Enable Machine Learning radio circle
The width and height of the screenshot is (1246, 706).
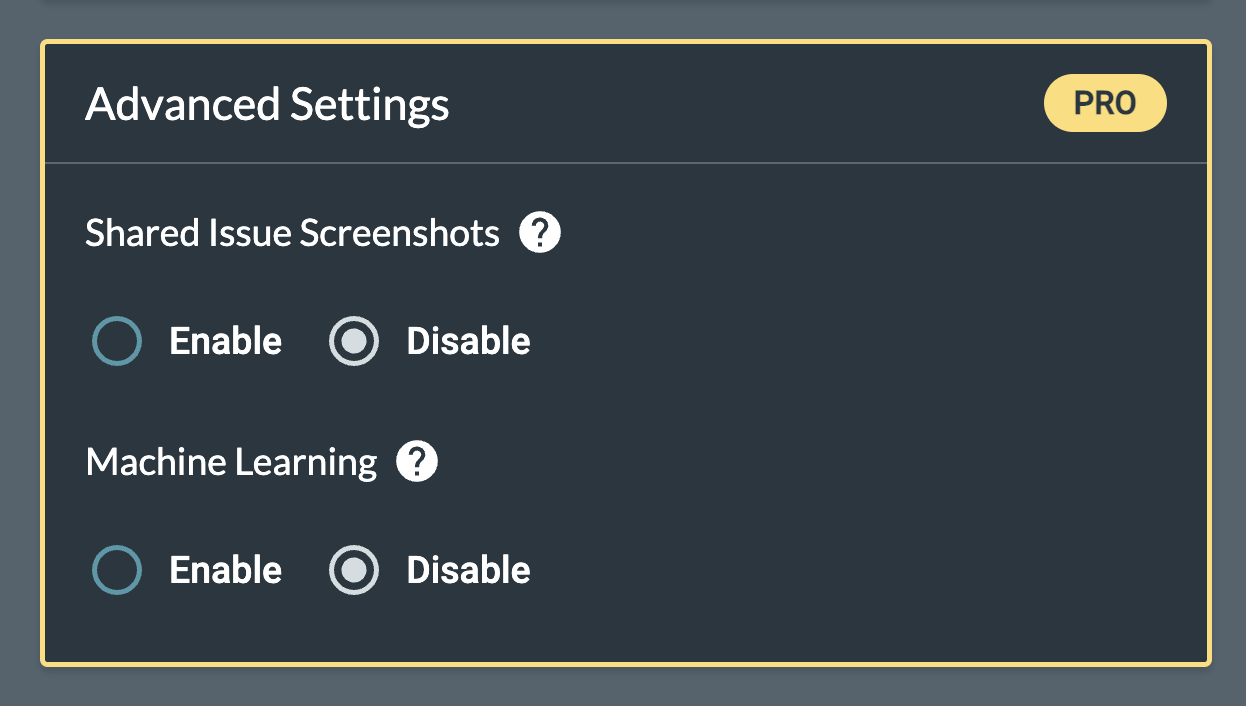tap(117, 570)
